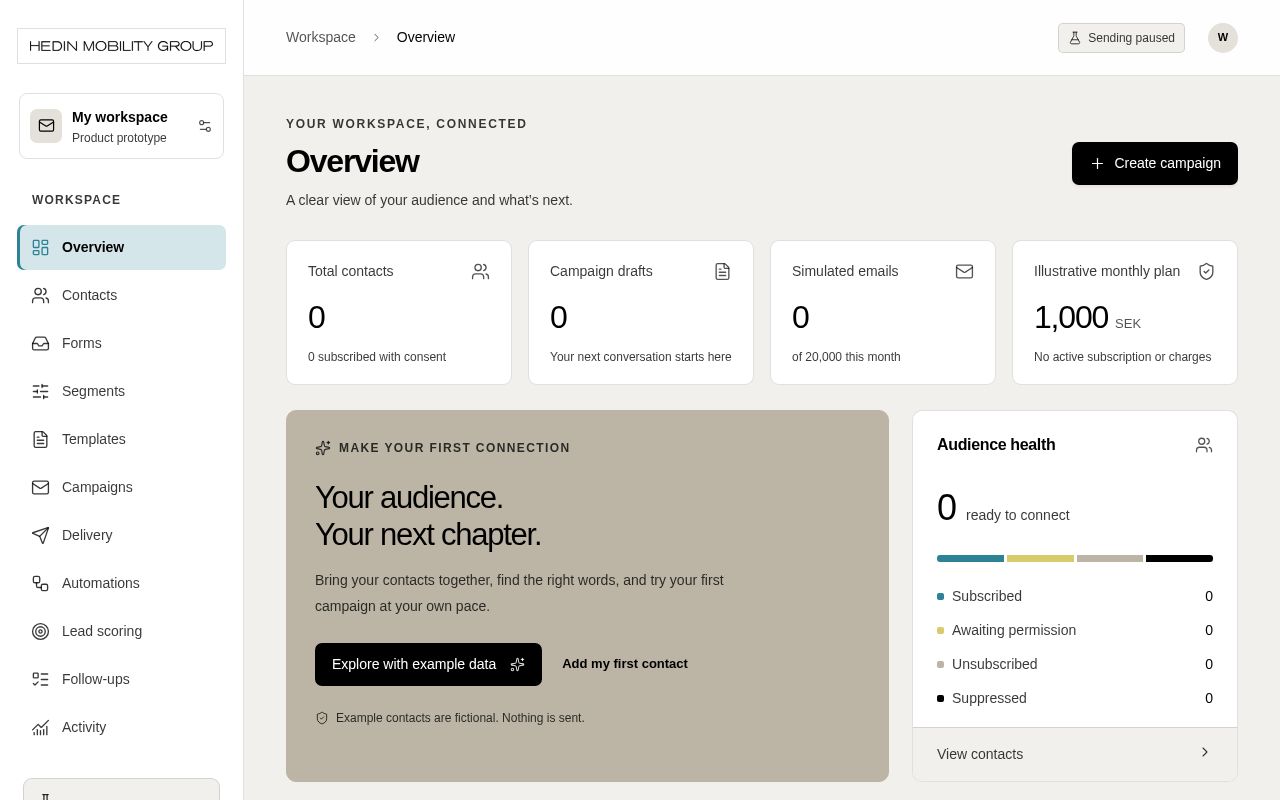Click Sending paused status badge
The width and height of the screenshot is (1280, 800).
(x=1121, y=38)
